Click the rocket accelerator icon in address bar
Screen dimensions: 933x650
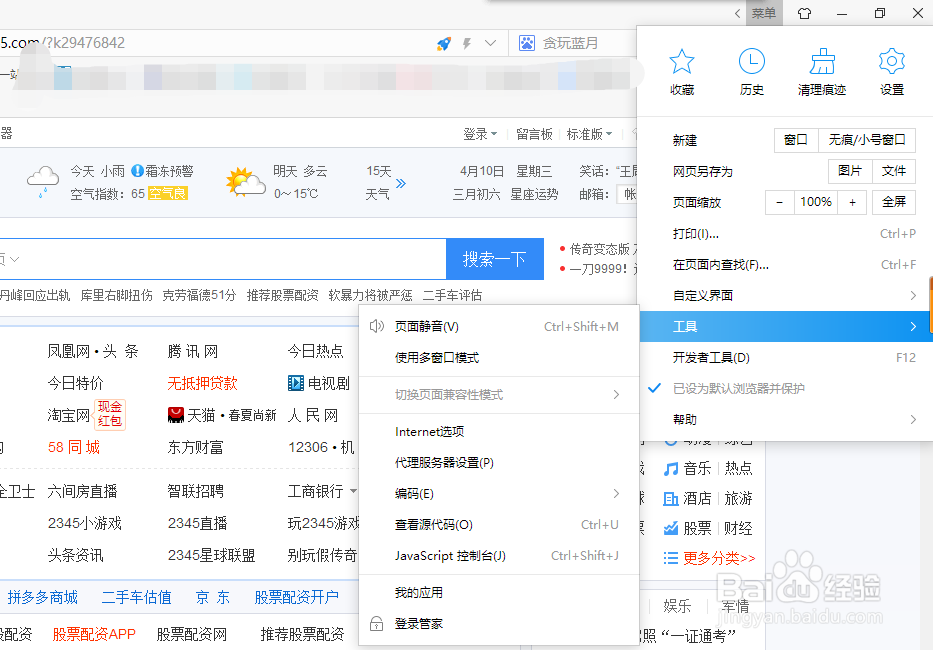(x=444, y=43)
